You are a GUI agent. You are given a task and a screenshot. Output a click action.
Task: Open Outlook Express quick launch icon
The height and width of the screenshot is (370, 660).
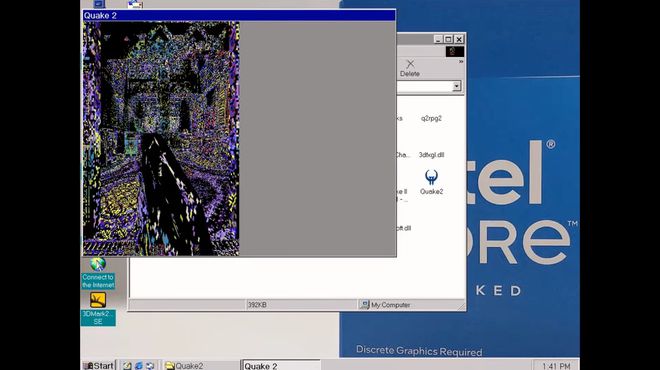150,366
